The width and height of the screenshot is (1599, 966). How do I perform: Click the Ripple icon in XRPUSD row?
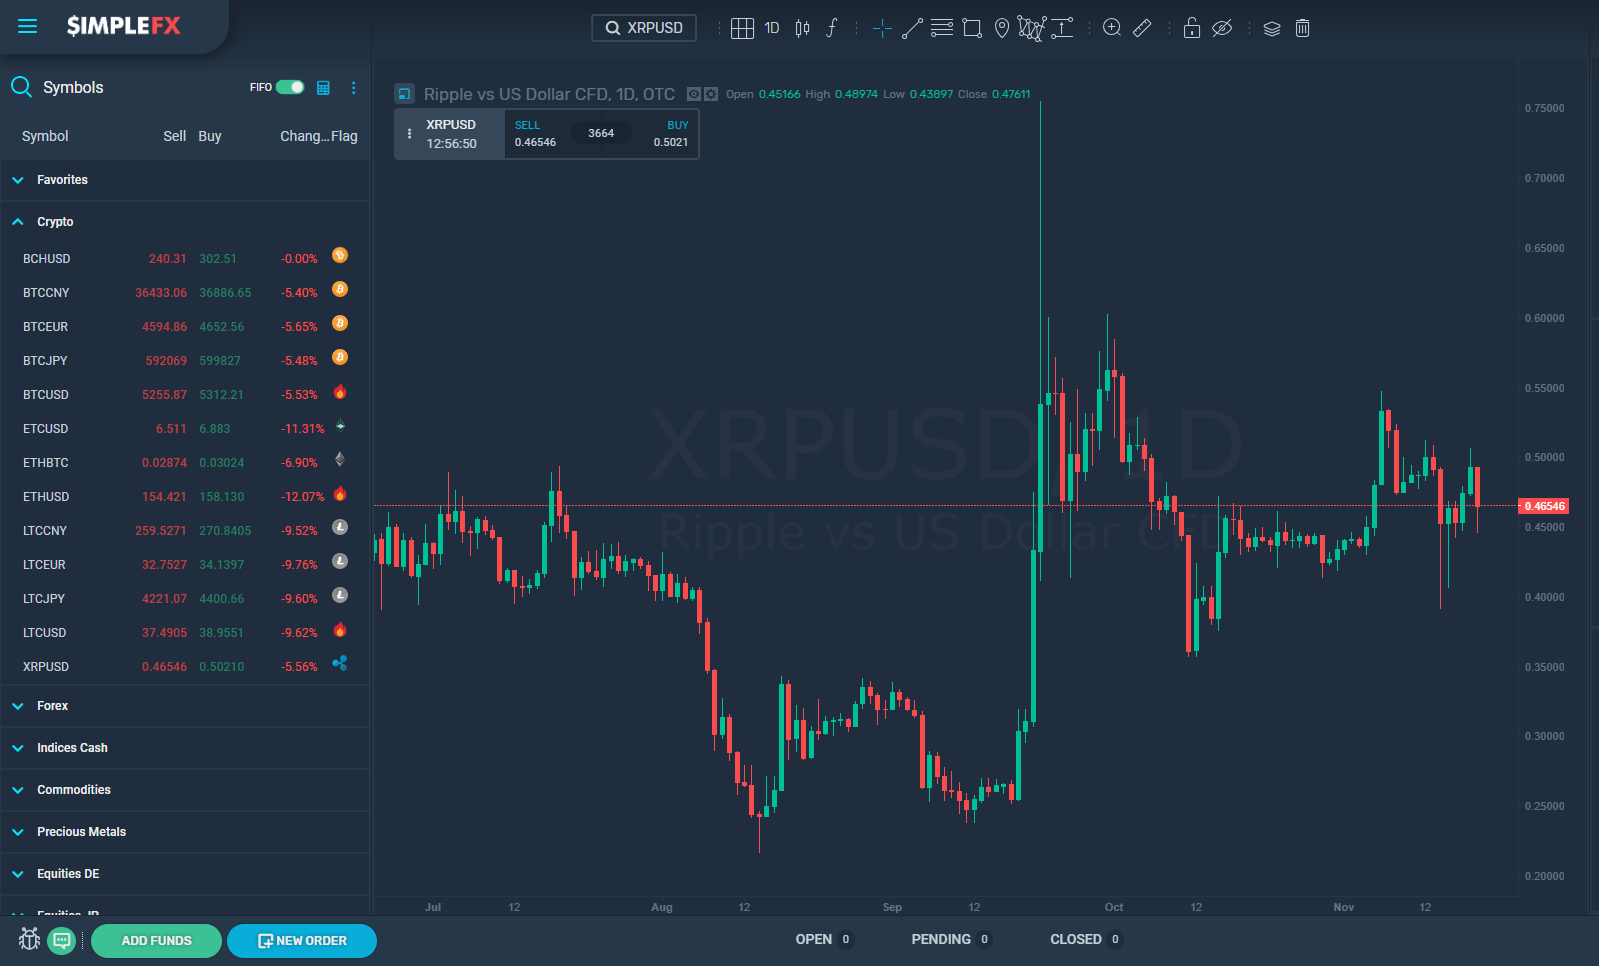(x=340, y=663)
